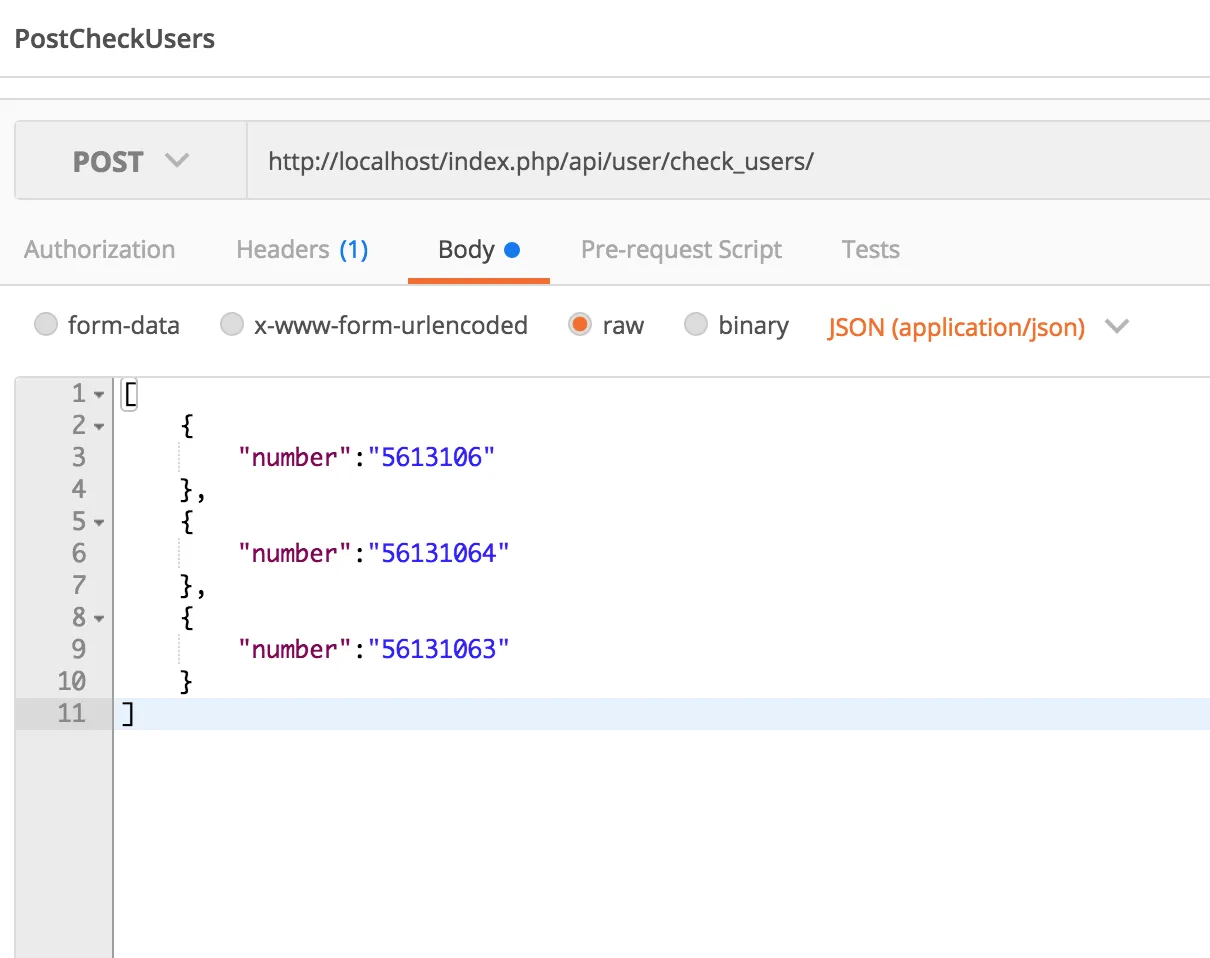1210x958 pixels.
Task: Click the number value "56131064" in editor
Action: click(x=439, y=554)
